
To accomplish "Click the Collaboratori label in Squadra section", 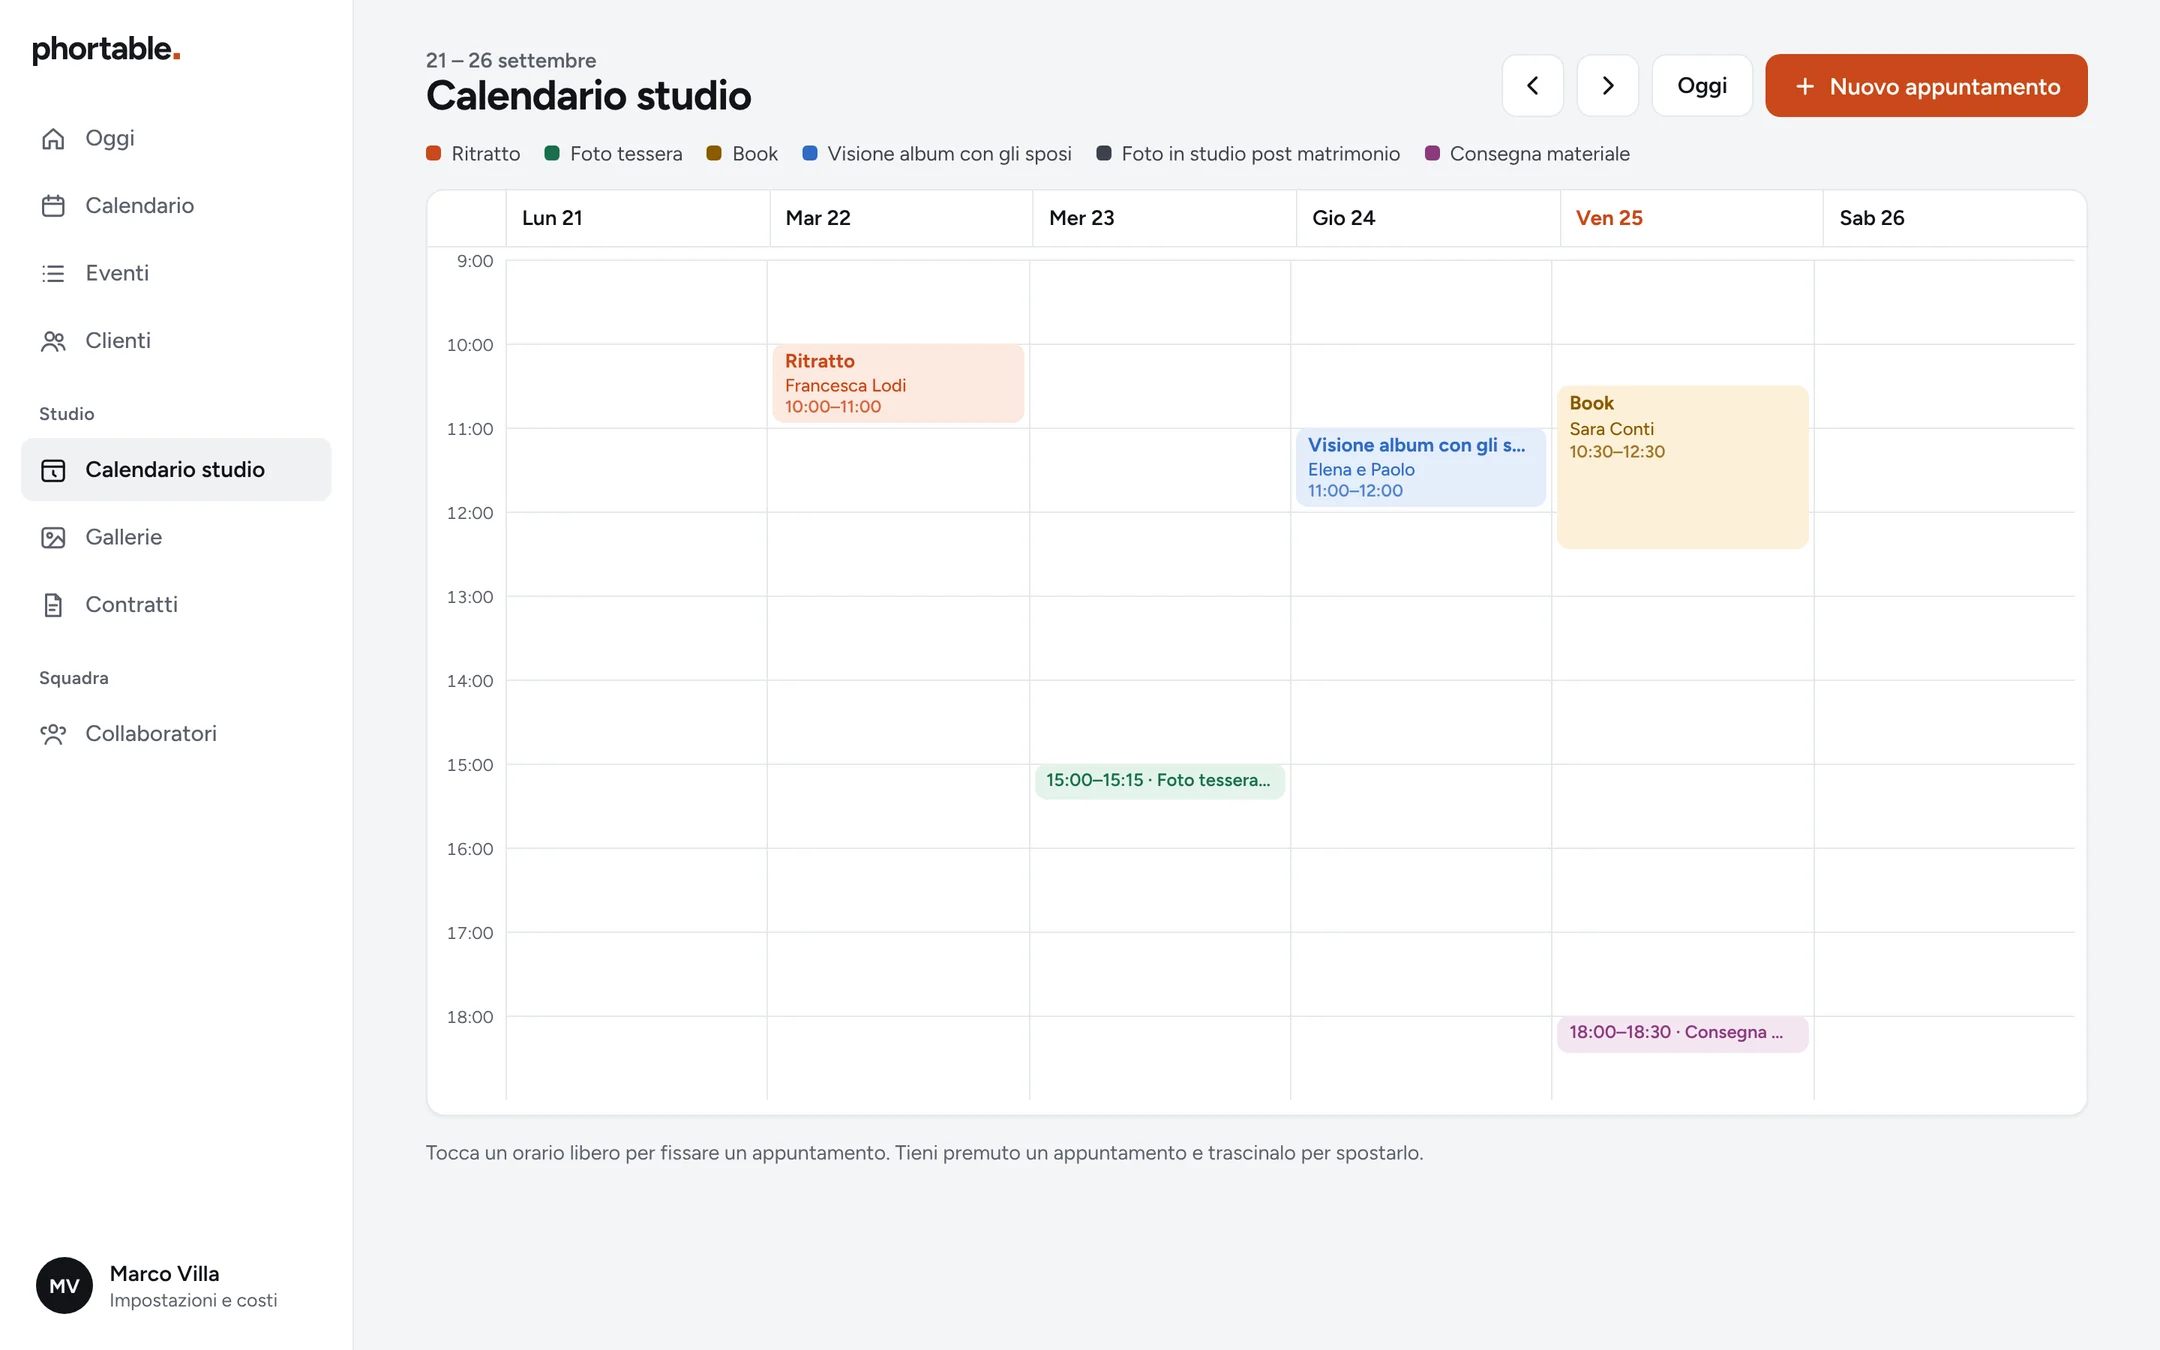I will [151, 734].
